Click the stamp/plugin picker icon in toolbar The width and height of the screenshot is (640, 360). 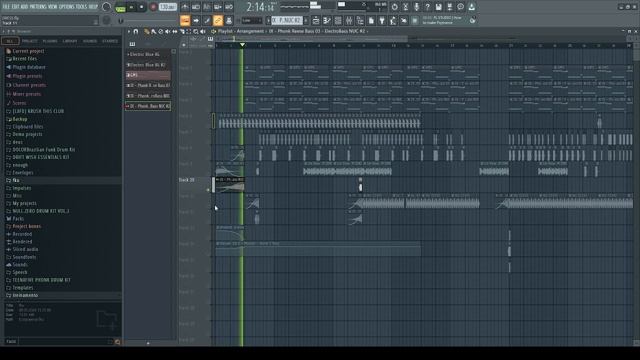click(229, 20)
